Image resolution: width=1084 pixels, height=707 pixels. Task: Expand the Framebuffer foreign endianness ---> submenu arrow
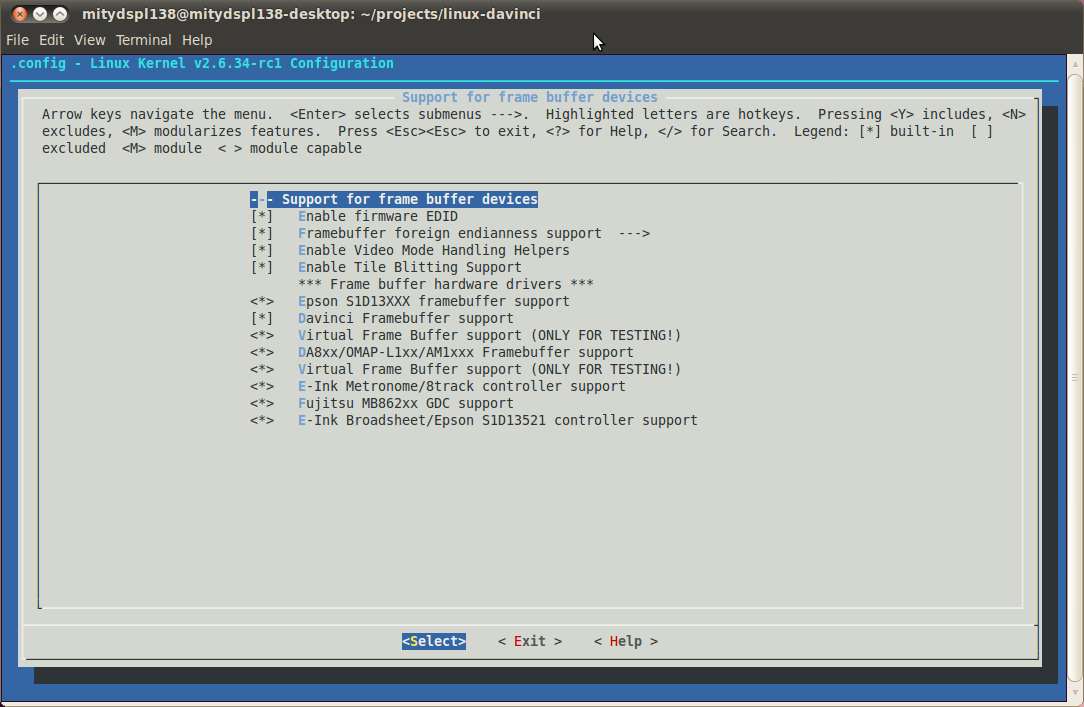pos(634,234)
